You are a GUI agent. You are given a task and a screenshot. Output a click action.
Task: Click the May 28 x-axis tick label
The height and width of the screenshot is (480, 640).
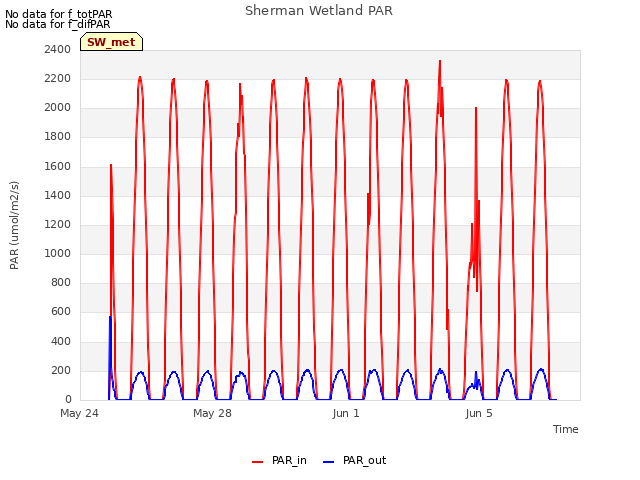pyautogui.click(x=212, y=413)
